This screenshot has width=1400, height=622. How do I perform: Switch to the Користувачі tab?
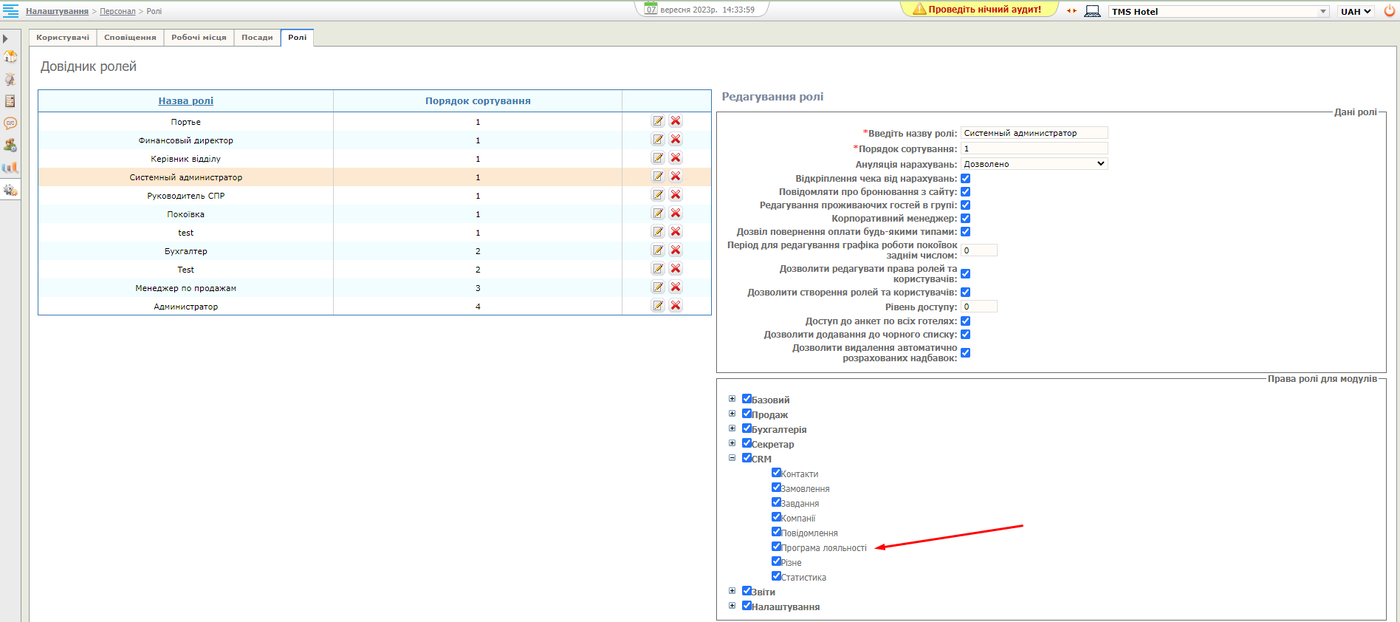tap(63, 37)
